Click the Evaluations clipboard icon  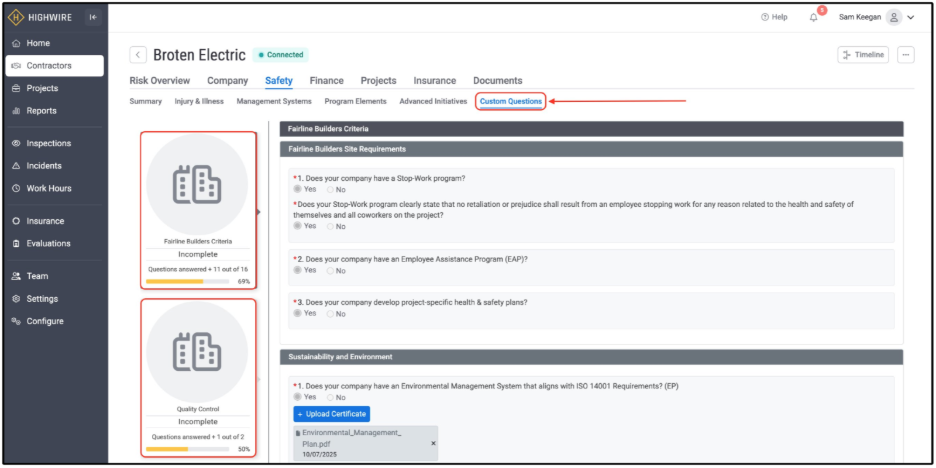16,244
